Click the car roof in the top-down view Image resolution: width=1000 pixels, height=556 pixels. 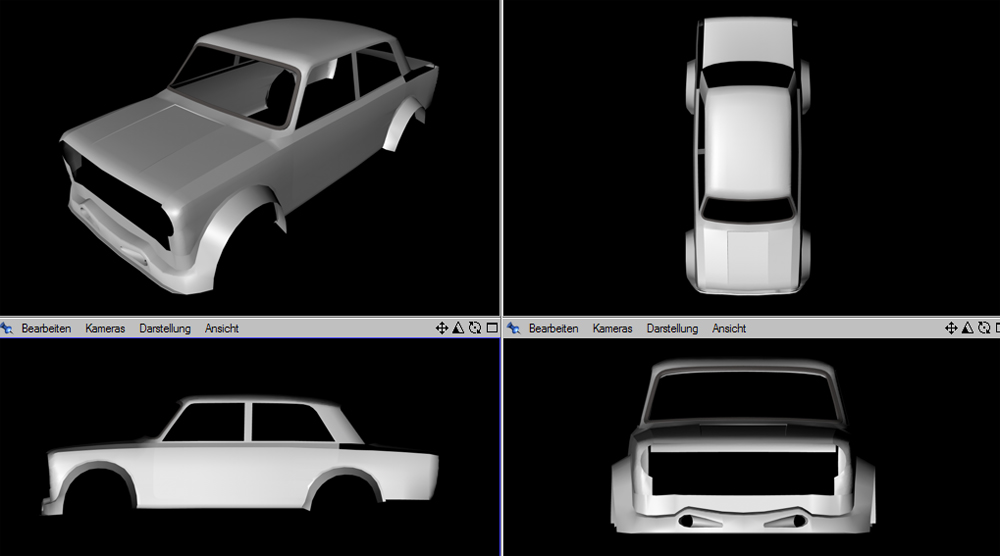coord(746,140)
